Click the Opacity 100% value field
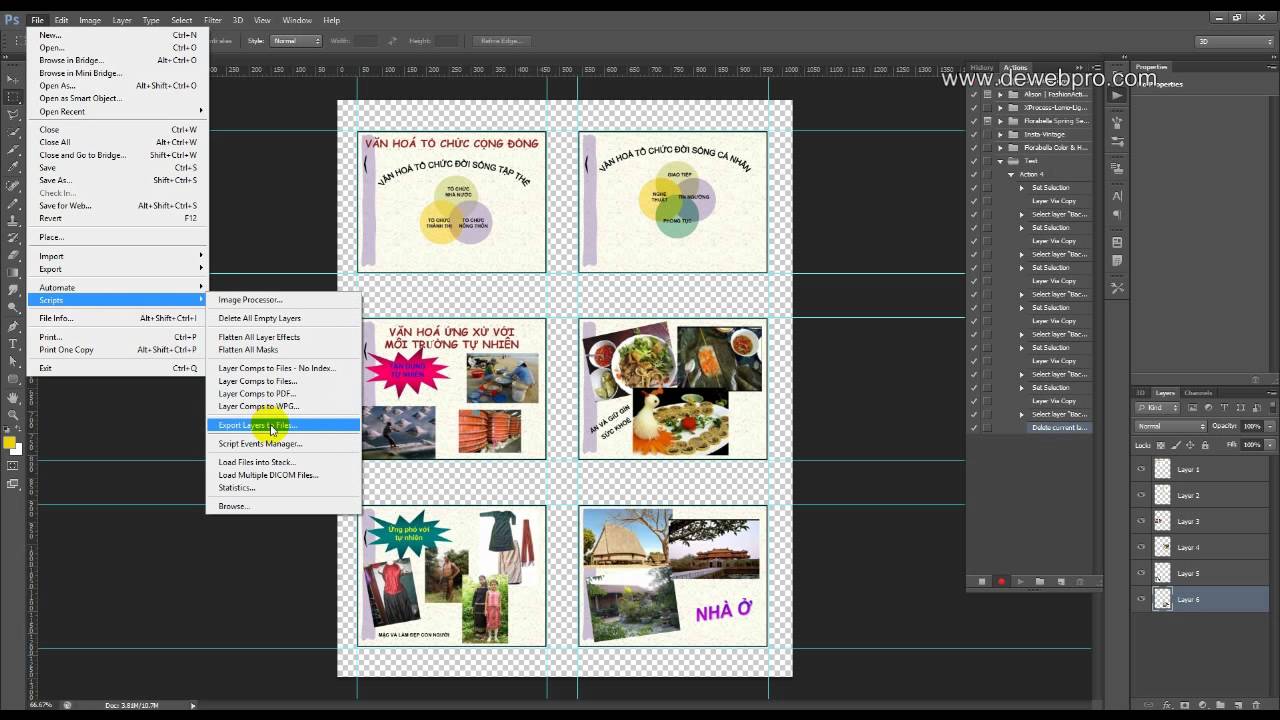This screenshot has height=720, width=1280. [x=1250, y=426]
